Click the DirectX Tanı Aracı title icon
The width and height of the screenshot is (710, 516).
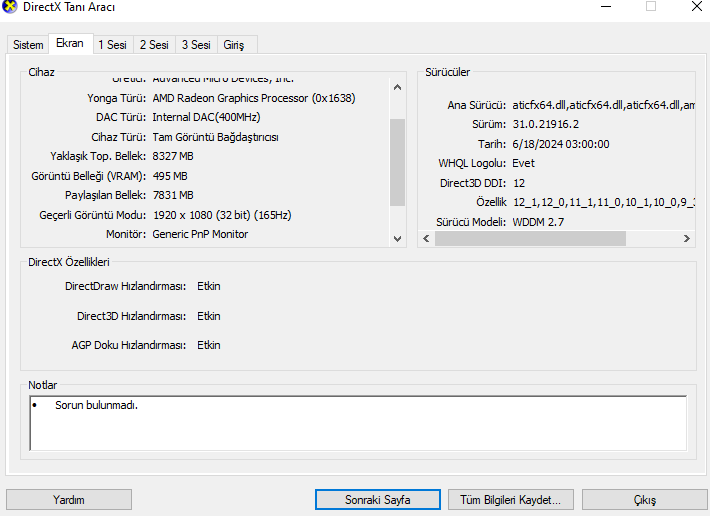(x=10, y=7)
